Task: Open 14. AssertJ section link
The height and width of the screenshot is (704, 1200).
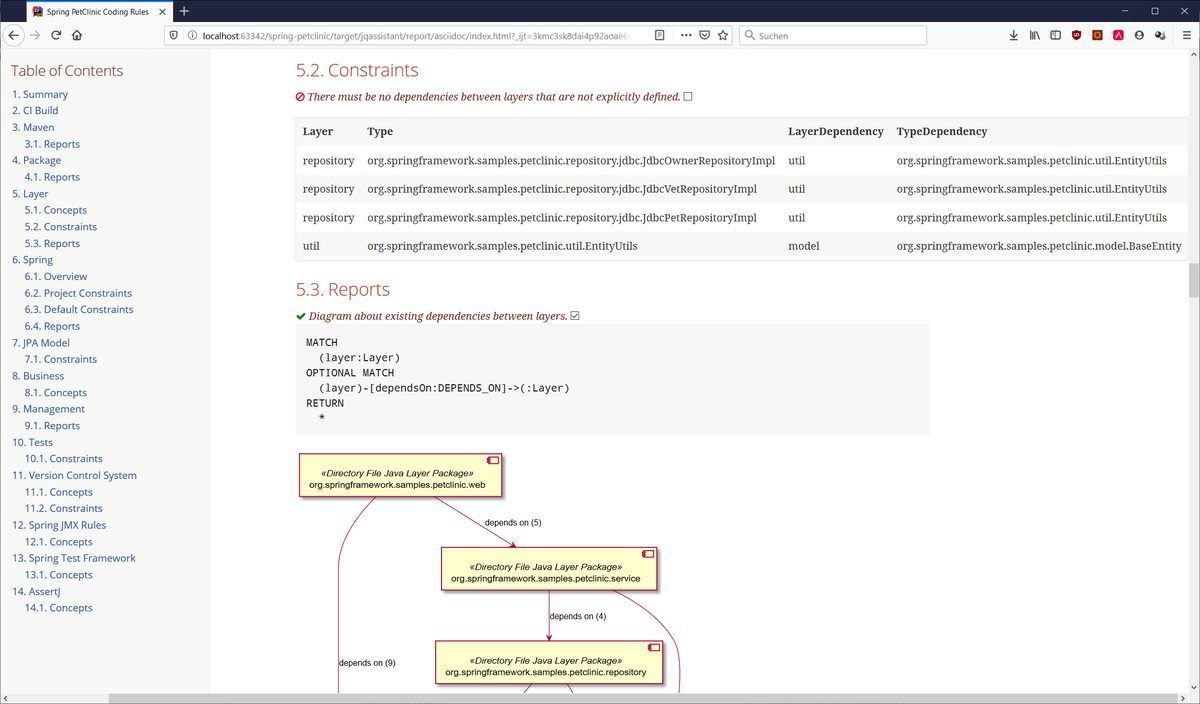Action: [x=36, y=591]
